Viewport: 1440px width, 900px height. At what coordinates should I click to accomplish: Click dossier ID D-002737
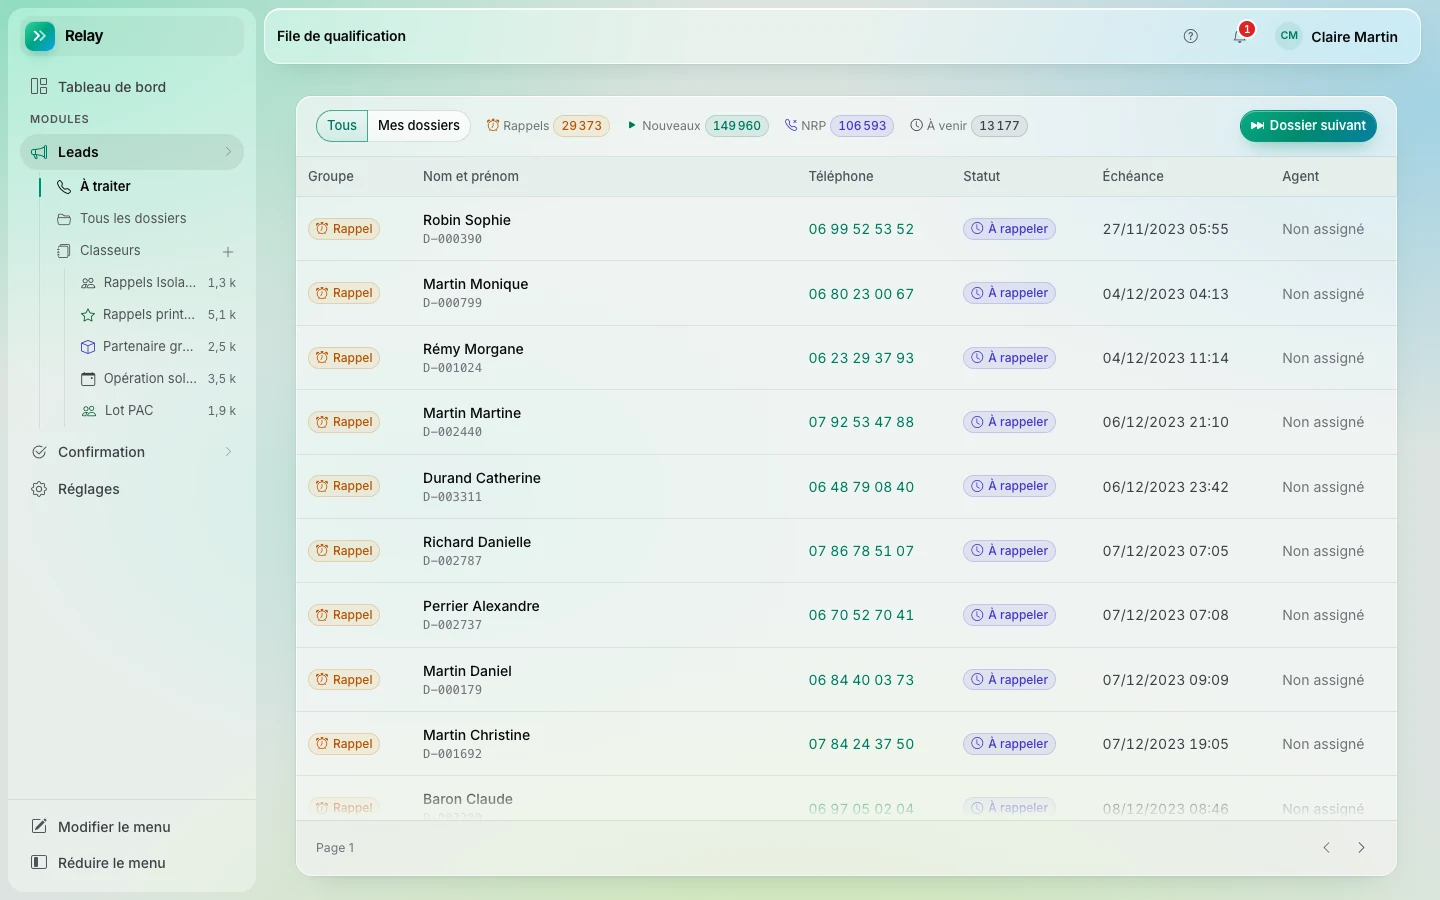(x=452, y=625)
